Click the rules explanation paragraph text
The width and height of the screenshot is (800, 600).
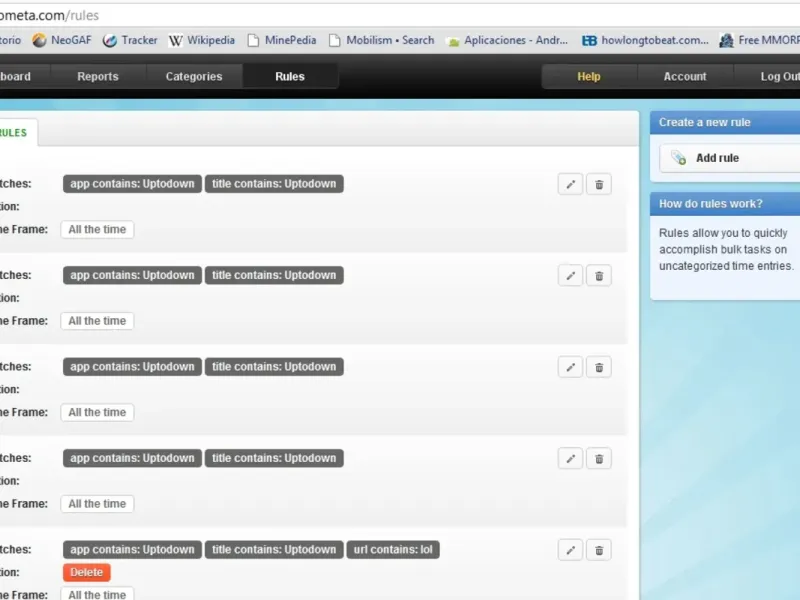[x=727, y=249]
